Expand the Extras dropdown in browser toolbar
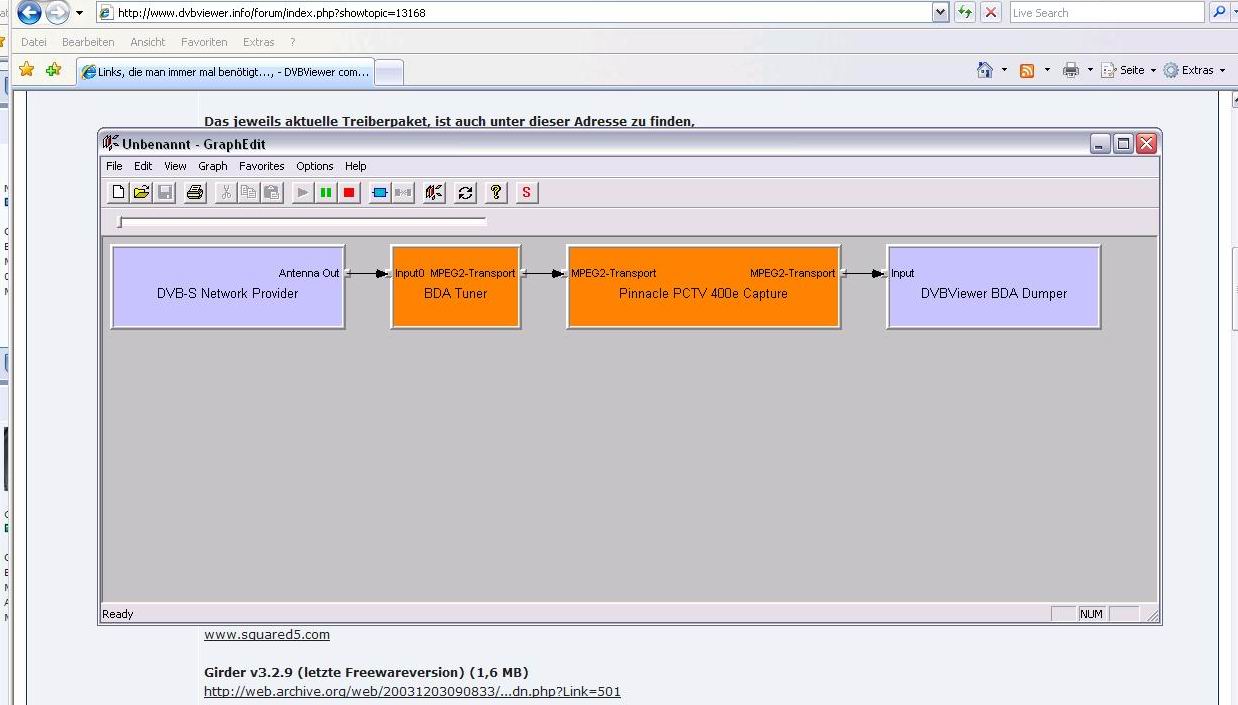The height and width of the screenshot is (705, 1238). point(1222,70)
